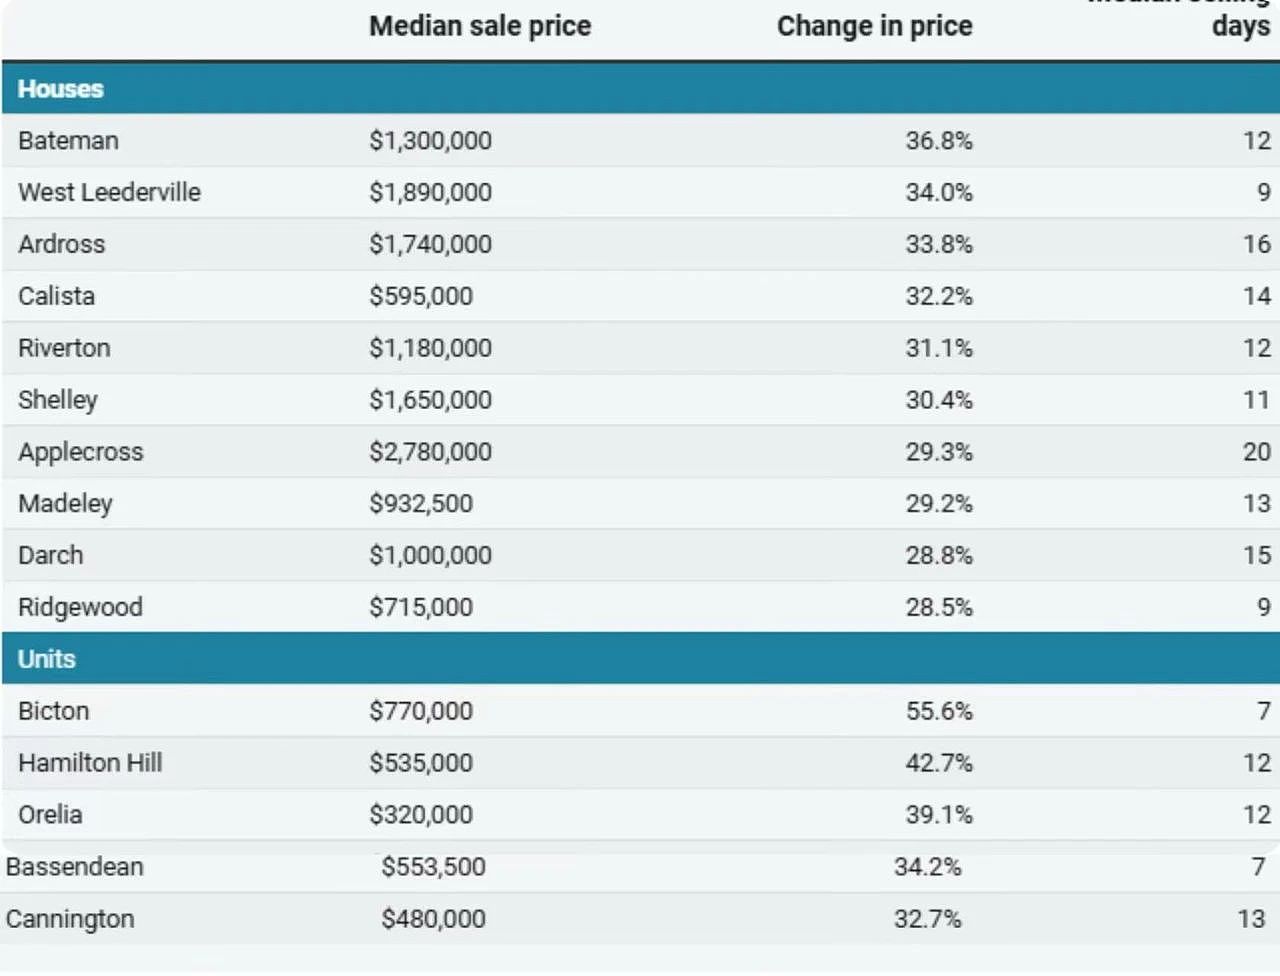
Task: Click Orelia's $320,000 median price
Action: pos(421,815)
